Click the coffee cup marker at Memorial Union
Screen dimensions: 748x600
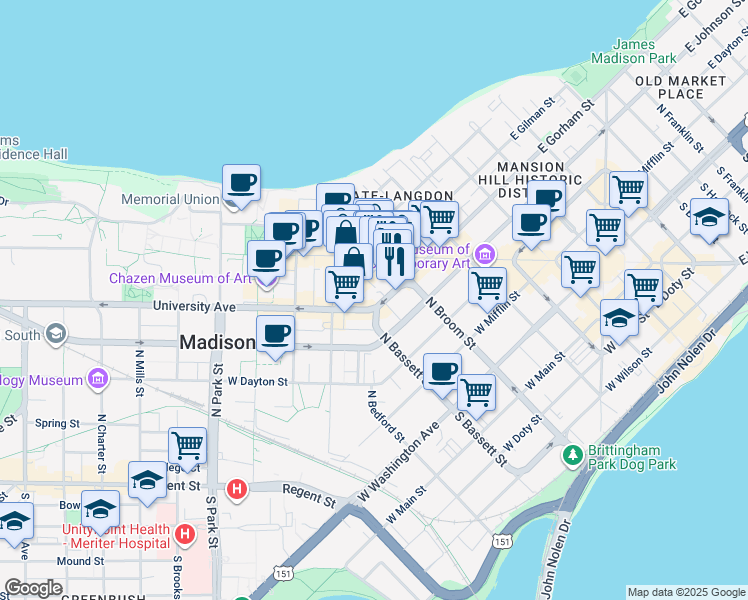point(241,184)
